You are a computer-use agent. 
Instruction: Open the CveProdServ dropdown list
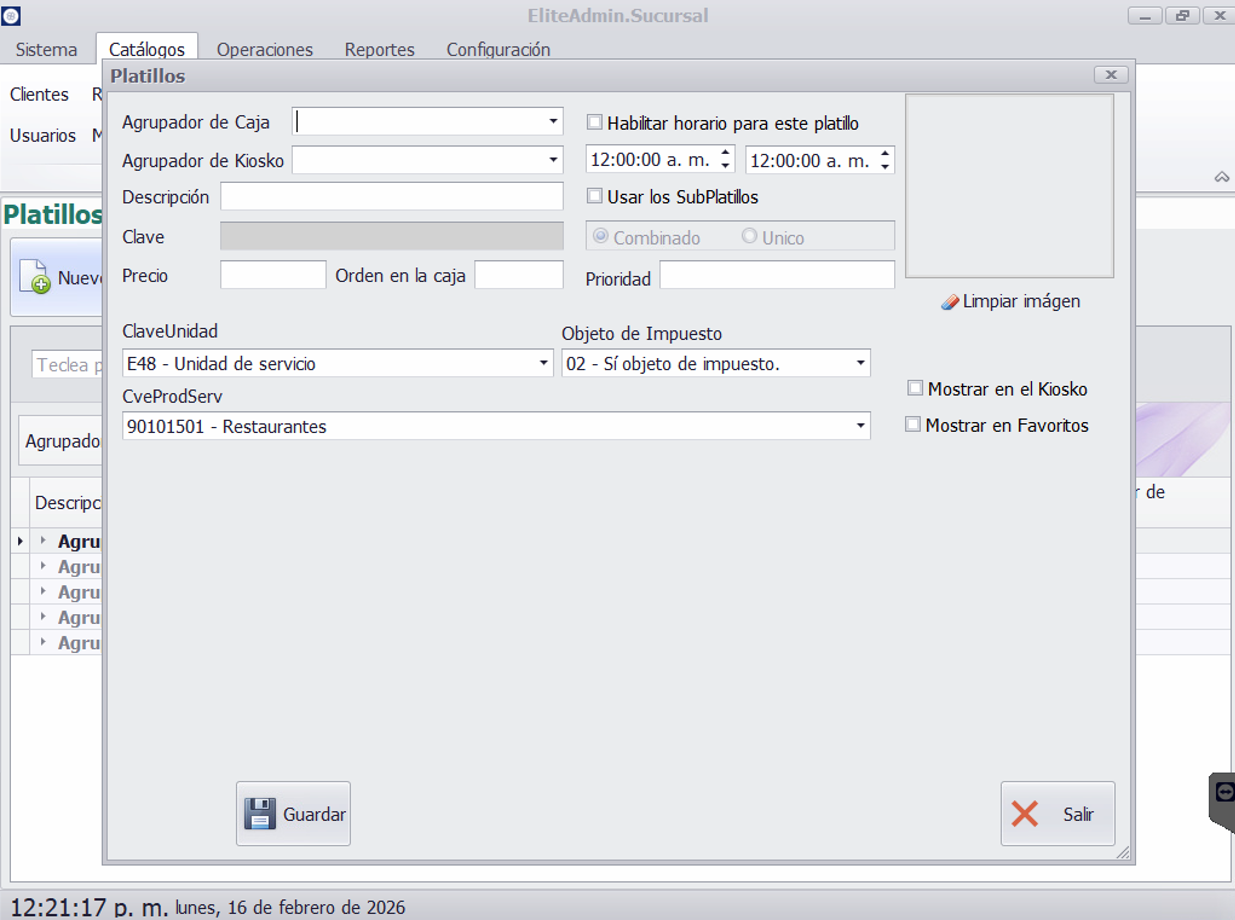(x=860, y=426)
